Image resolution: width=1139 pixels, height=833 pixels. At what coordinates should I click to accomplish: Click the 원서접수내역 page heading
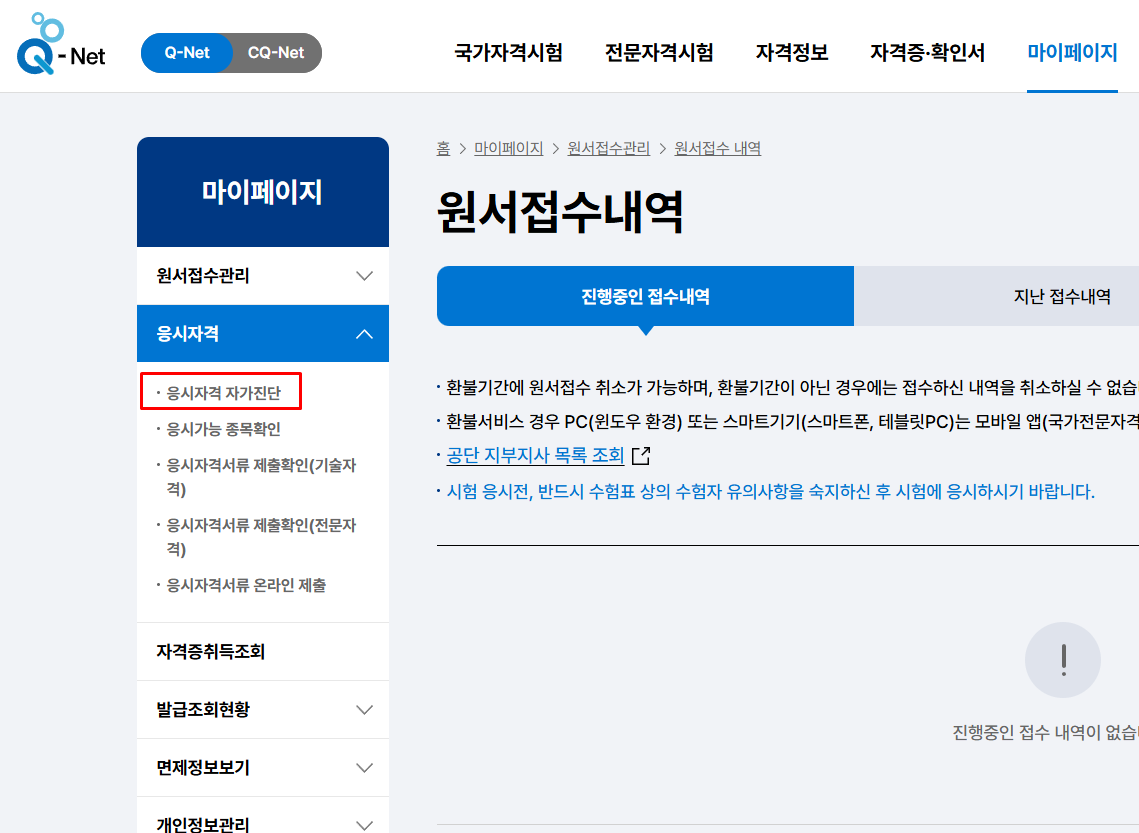click(x=560, y=212)
